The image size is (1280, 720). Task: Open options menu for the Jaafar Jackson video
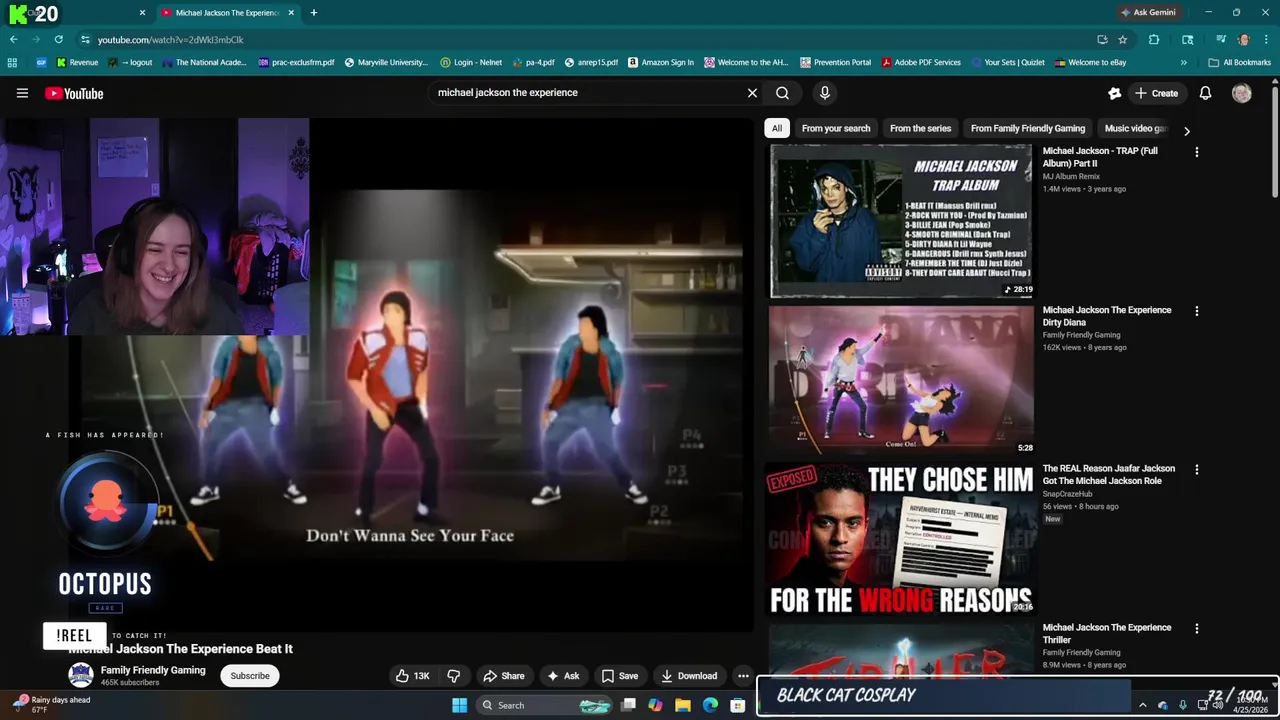coord(1196,469)
